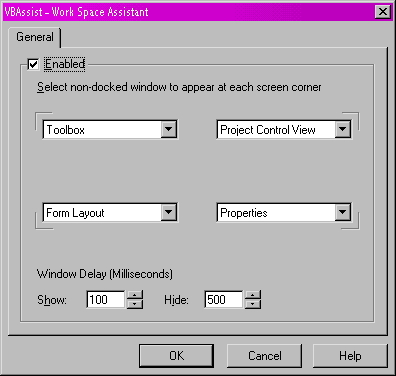Click the Properties combo box text
Viewport: 396px width, 376px height.
coord(244,213)
